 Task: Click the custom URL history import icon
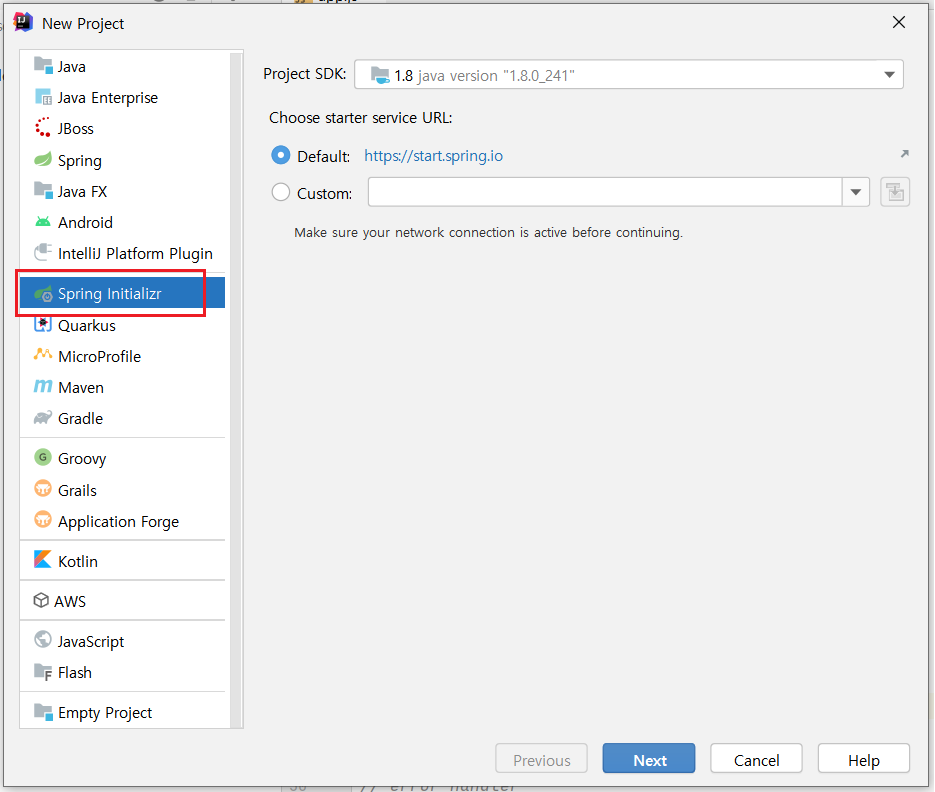895,192
